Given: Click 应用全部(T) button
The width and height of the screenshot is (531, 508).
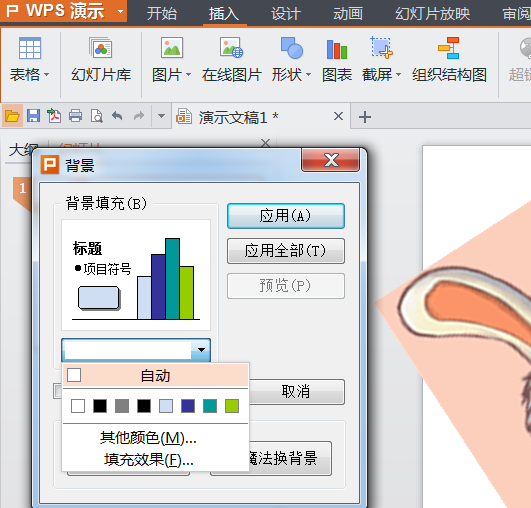Looking at the screenshot, I should [x=286, y=251].
